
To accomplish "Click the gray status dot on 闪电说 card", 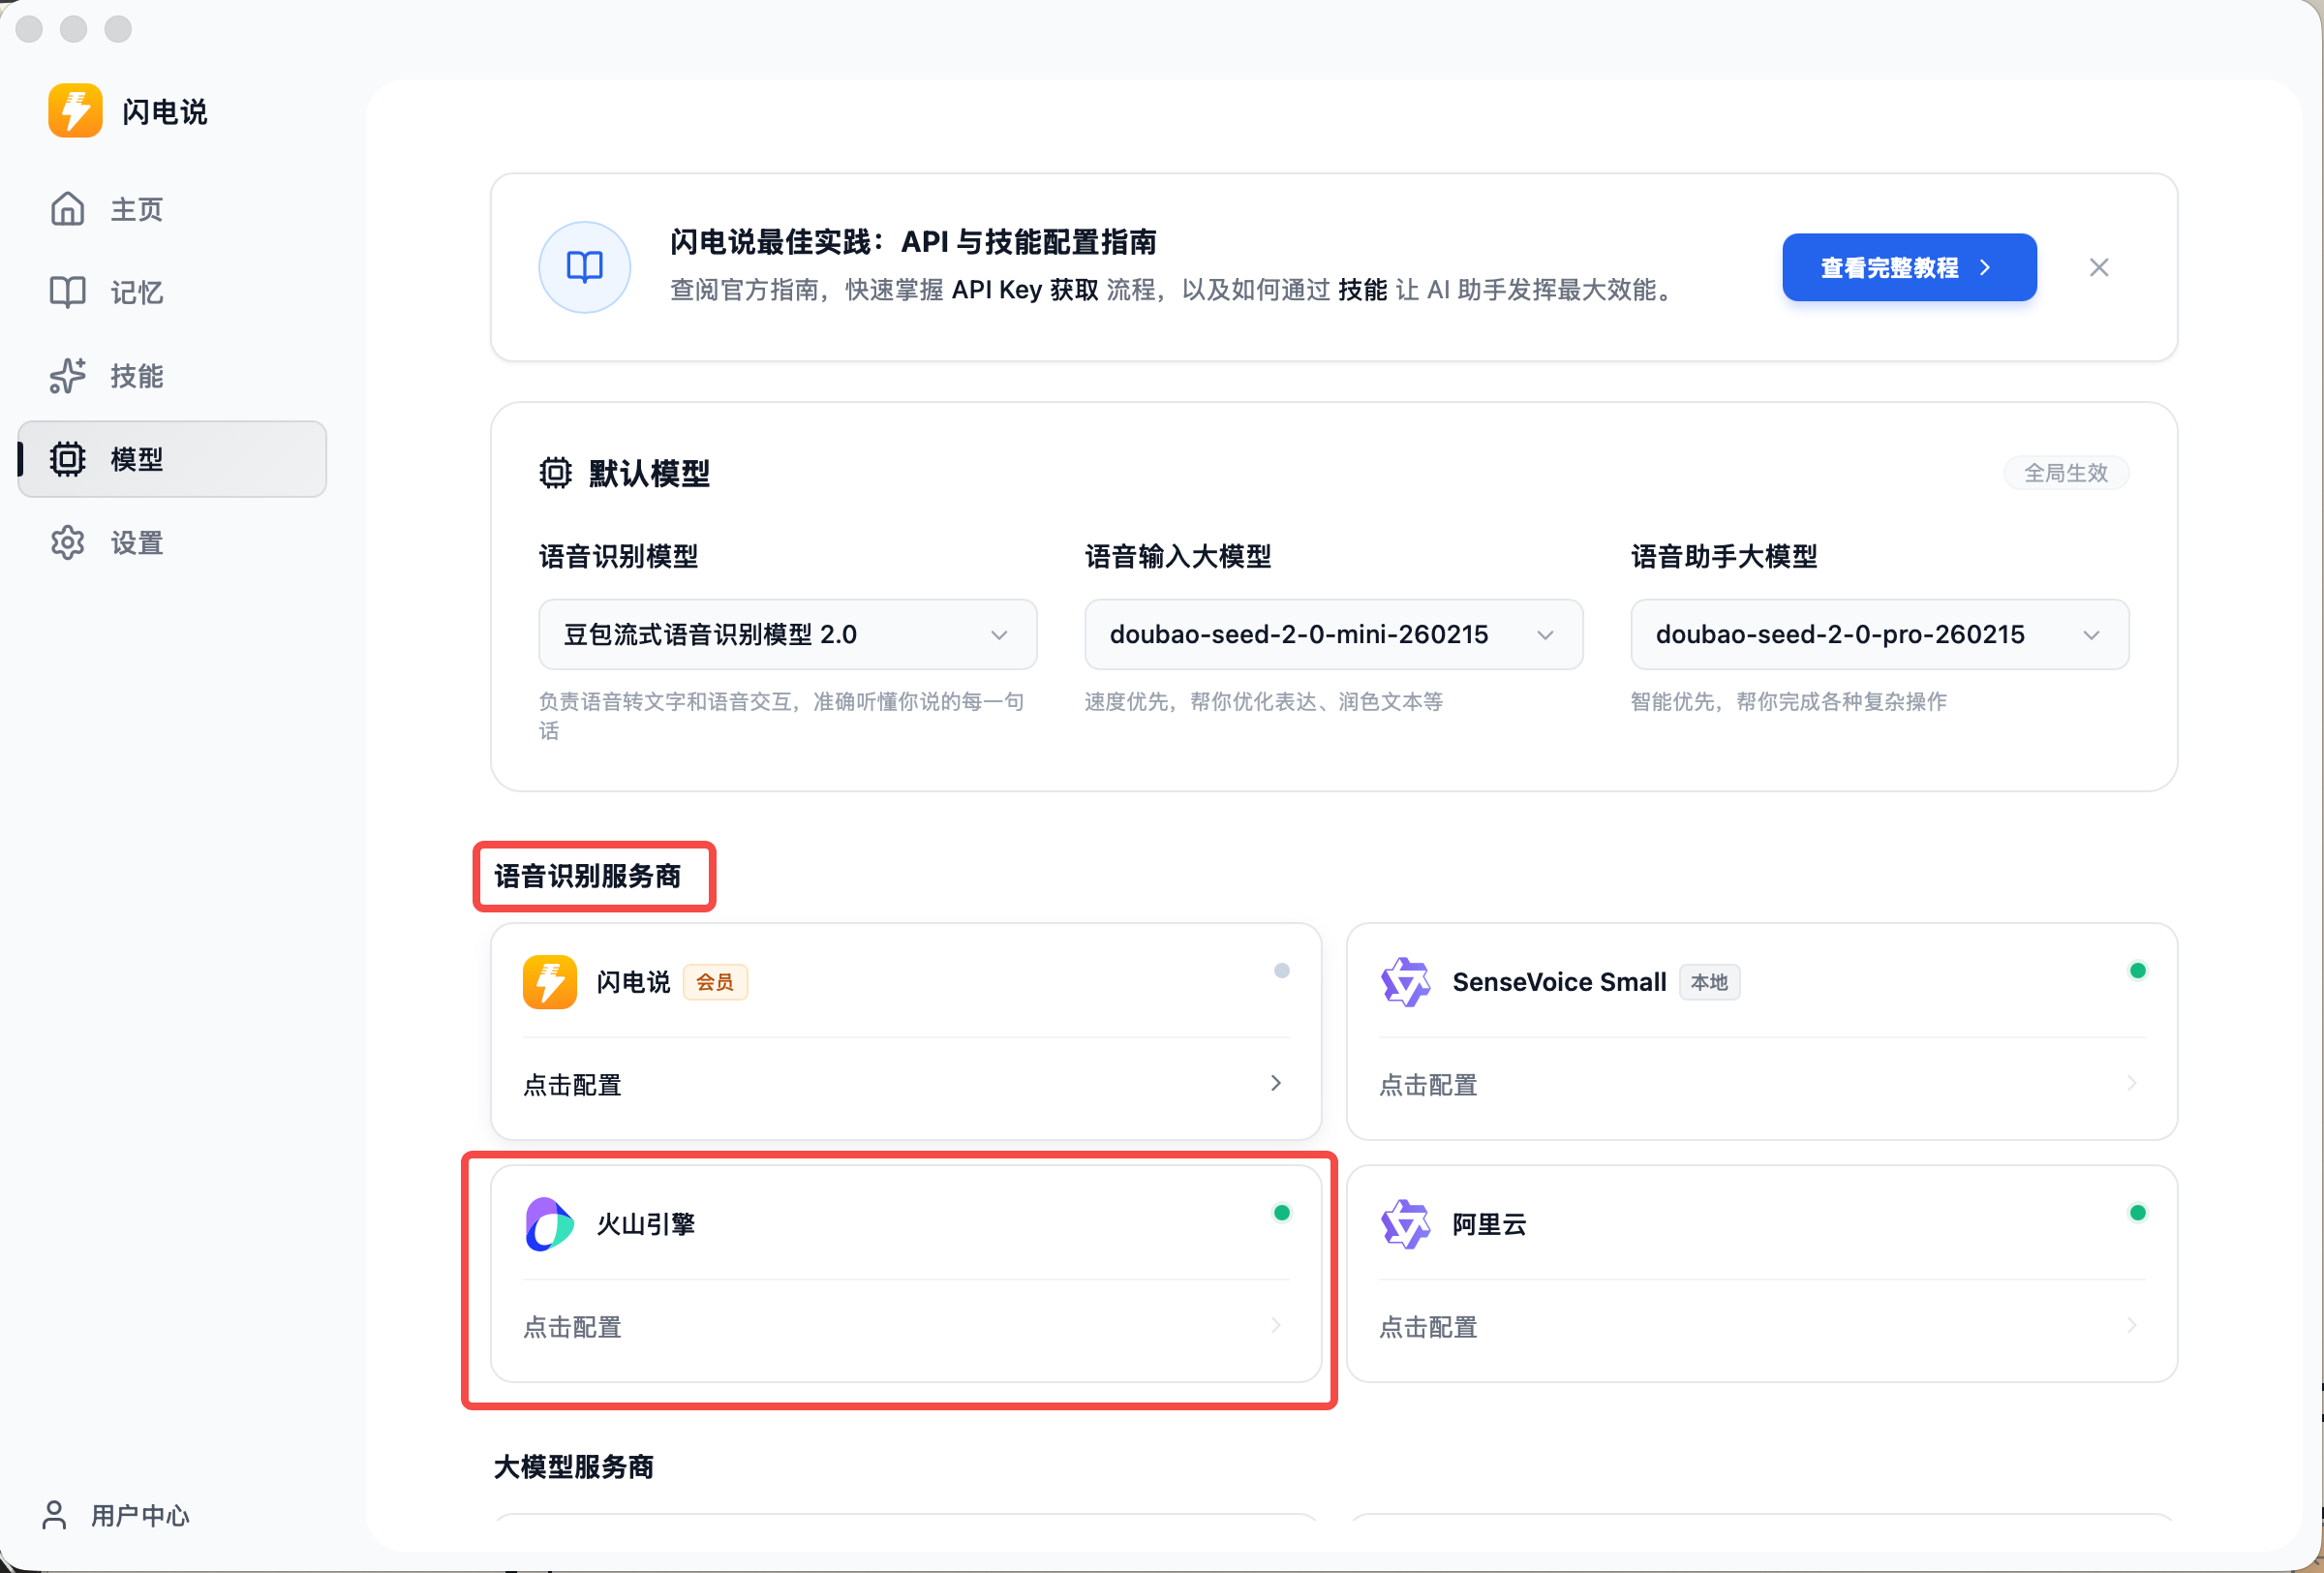I will click(1282, 970).
